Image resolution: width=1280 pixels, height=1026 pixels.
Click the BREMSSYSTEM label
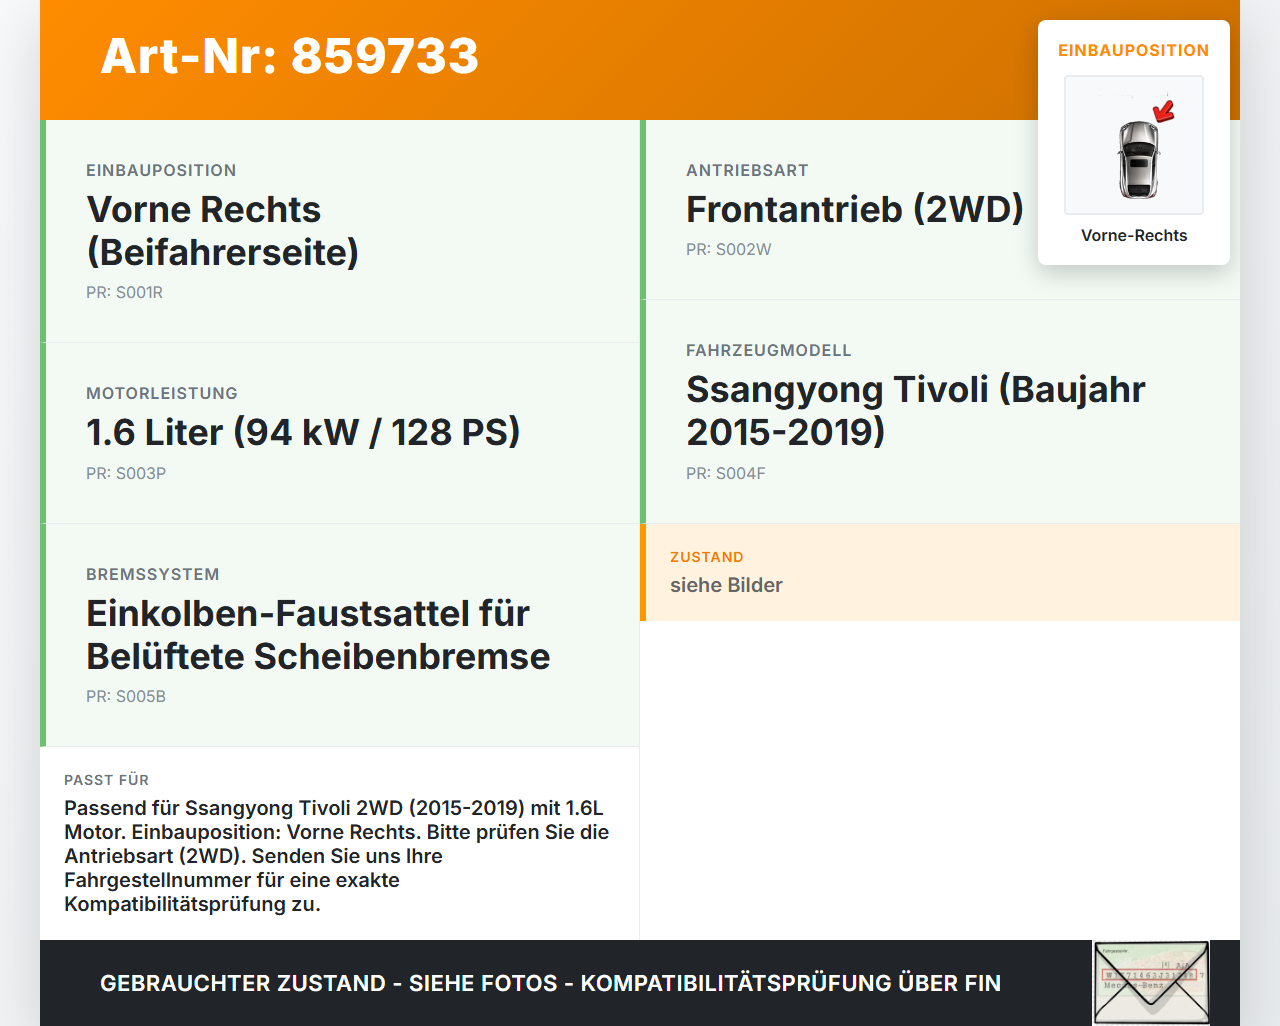pyautogui.click(x=153, y=574)
